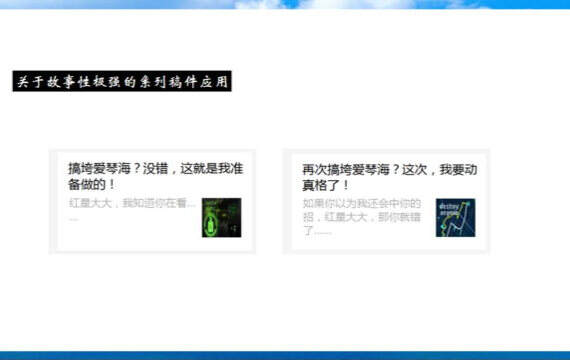Click the preview text 红星大大，我知道你在看
The width and height of the screenshot is (570, 360).
click(x=132, y=203)
